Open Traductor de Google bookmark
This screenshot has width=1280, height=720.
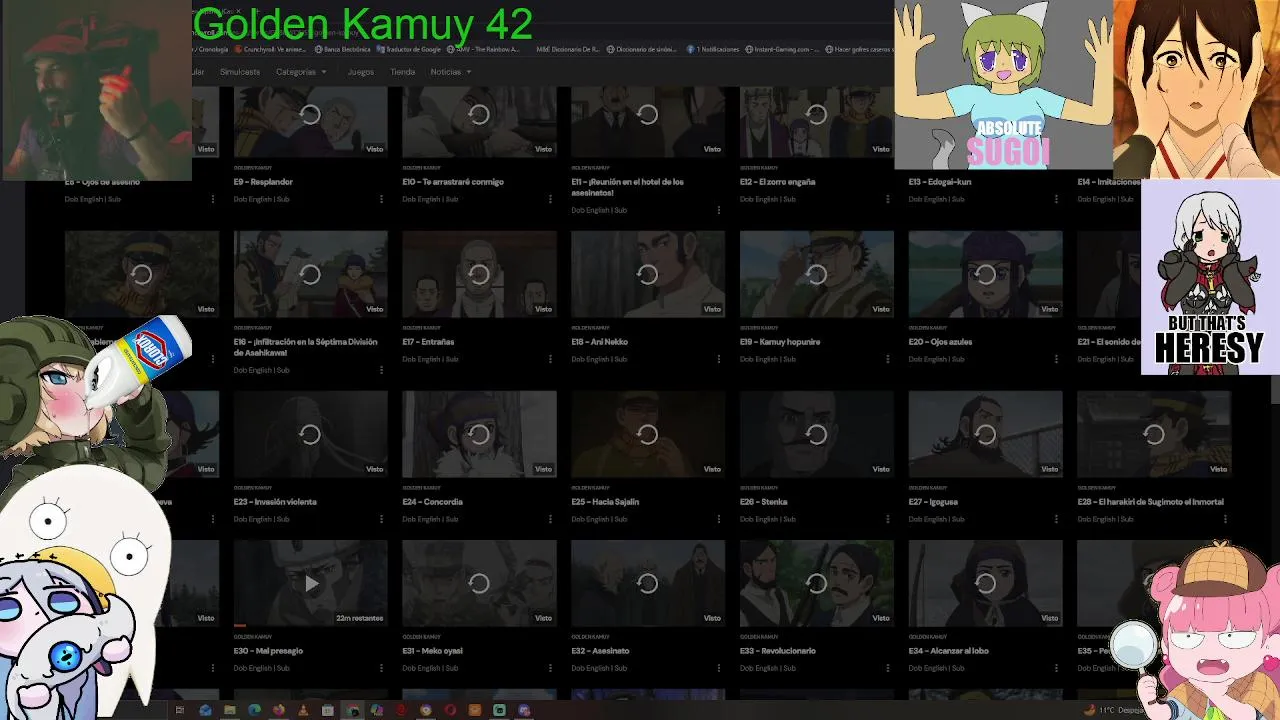point(410,49)
